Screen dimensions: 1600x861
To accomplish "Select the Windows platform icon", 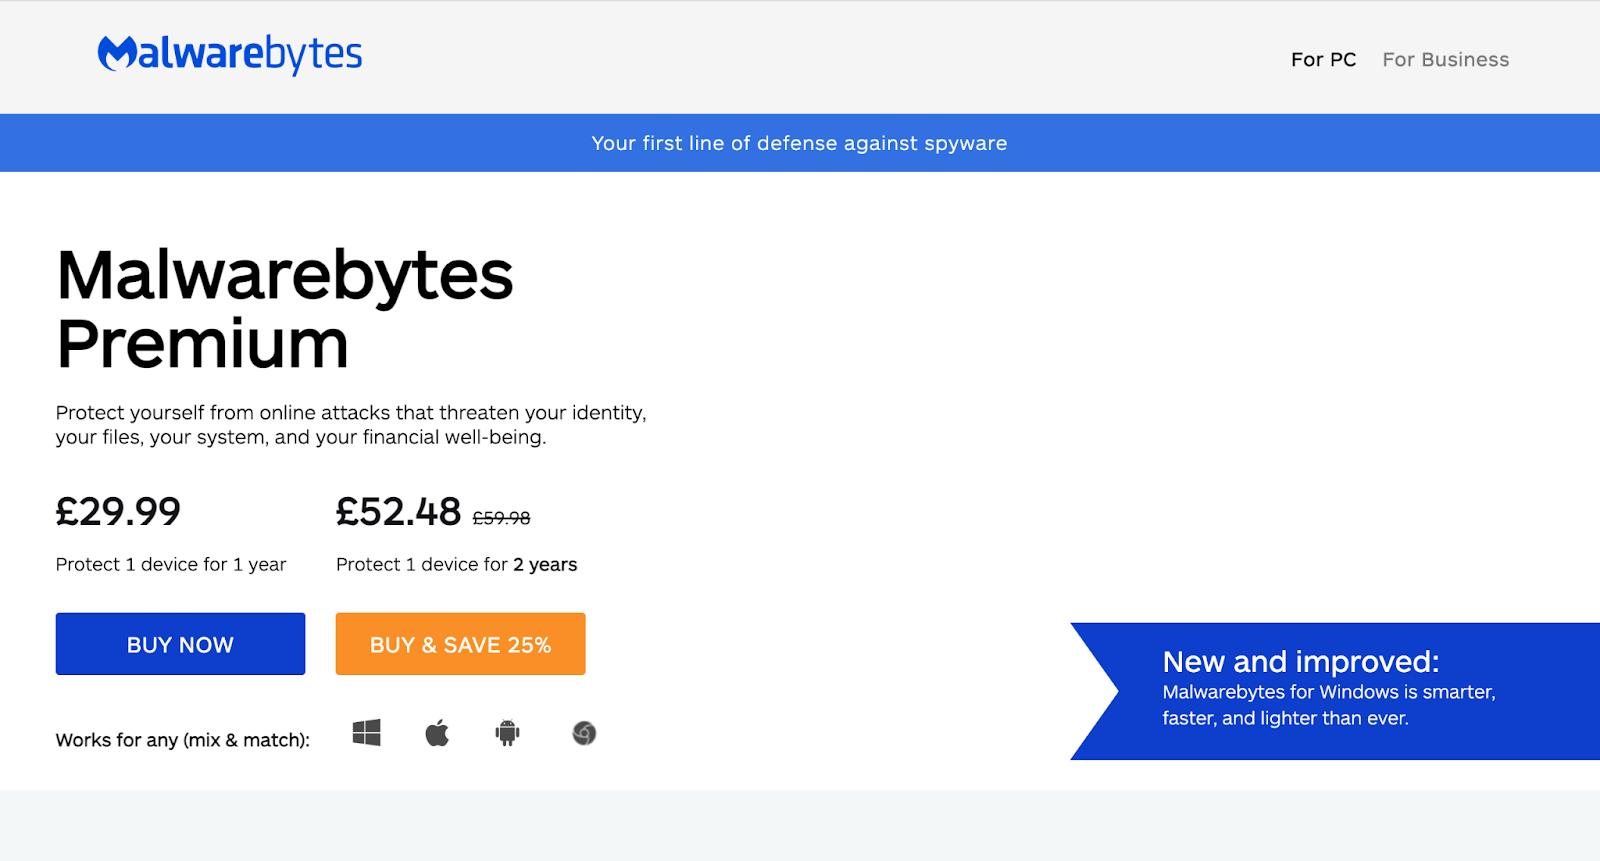I will 366,733.
